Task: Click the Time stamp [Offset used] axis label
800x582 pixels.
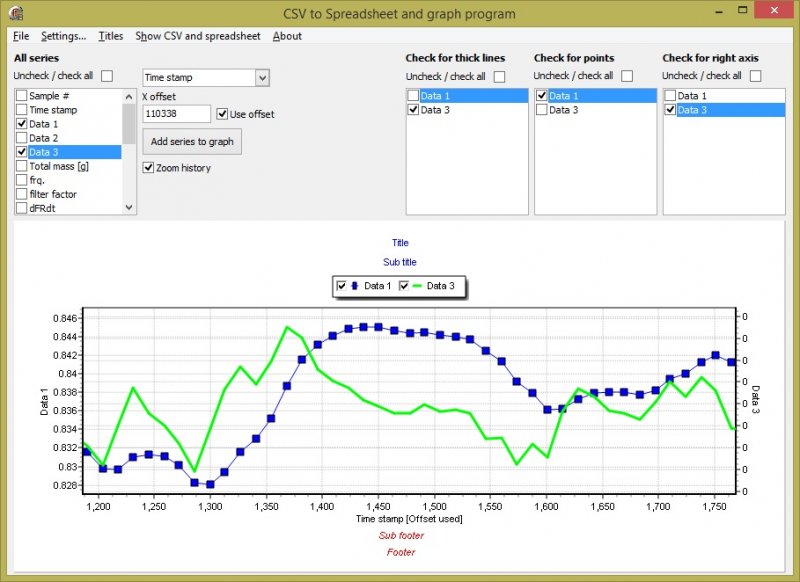Action: pos(409,519)
